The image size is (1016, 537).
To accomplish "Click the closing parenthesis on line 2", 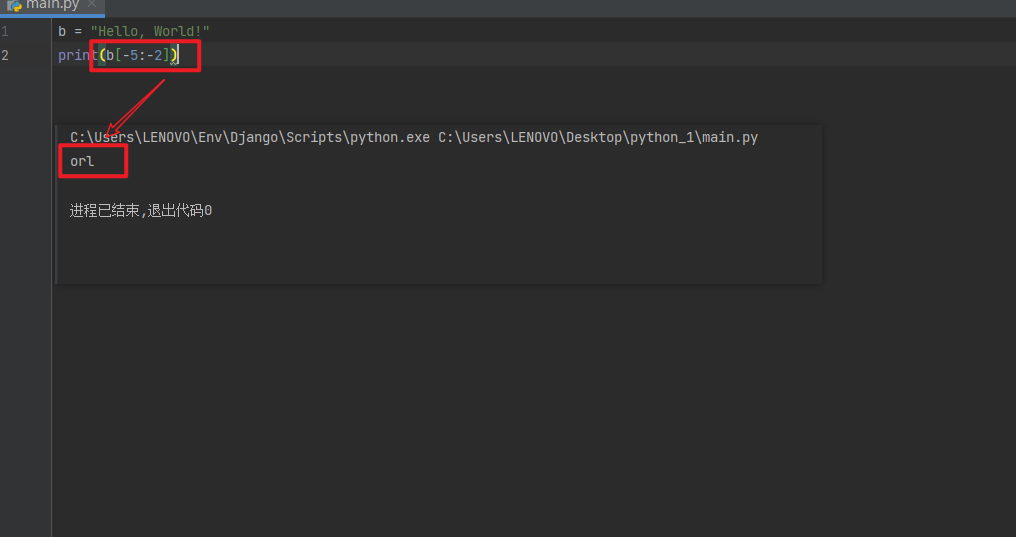I will (174, 55).
